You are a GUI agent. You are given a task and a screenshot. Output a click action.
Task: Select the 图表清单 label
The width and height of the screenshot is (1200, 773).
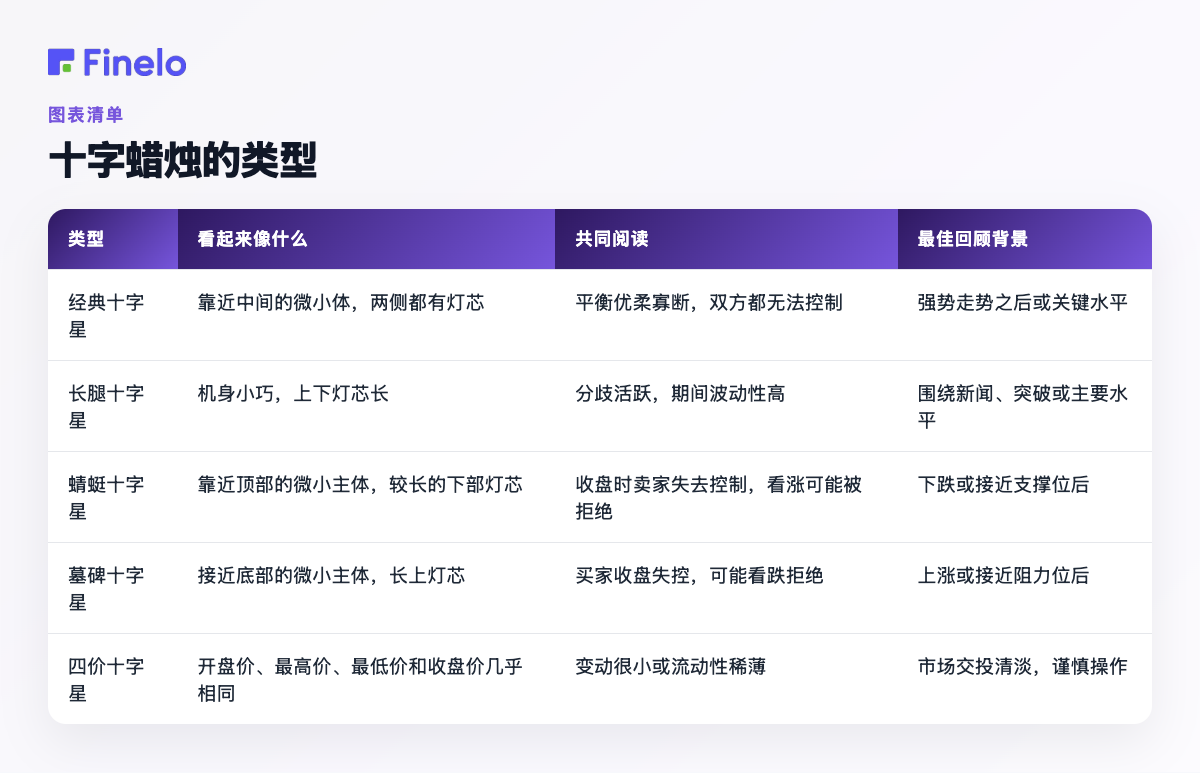point(85,115)
